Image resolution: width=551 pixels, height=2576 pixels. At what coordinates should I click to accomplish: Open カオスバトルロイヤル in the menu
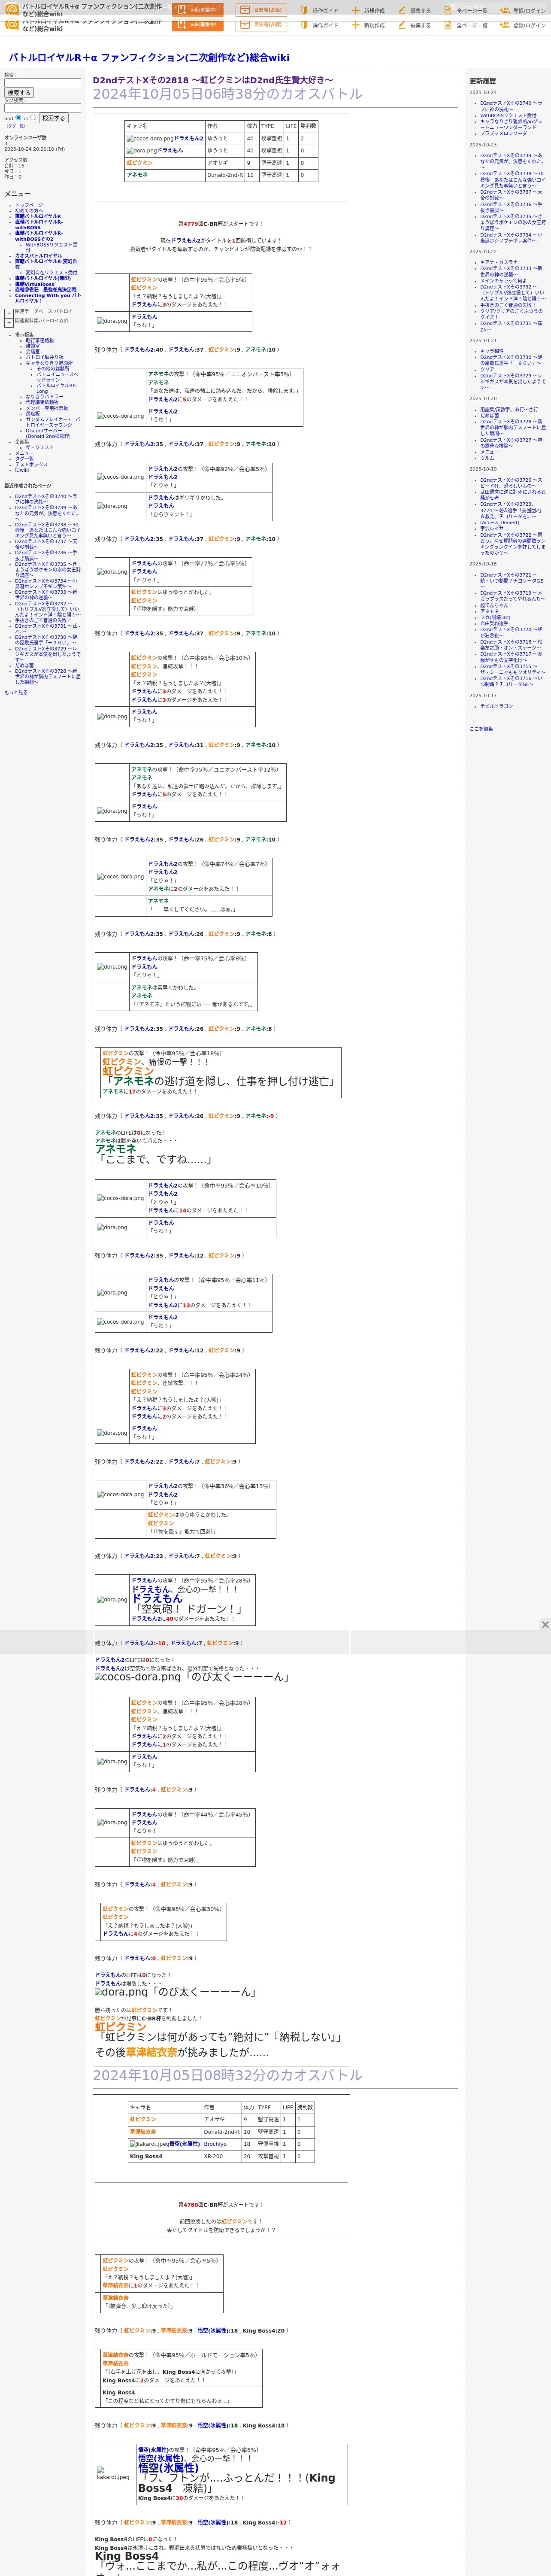38,255
